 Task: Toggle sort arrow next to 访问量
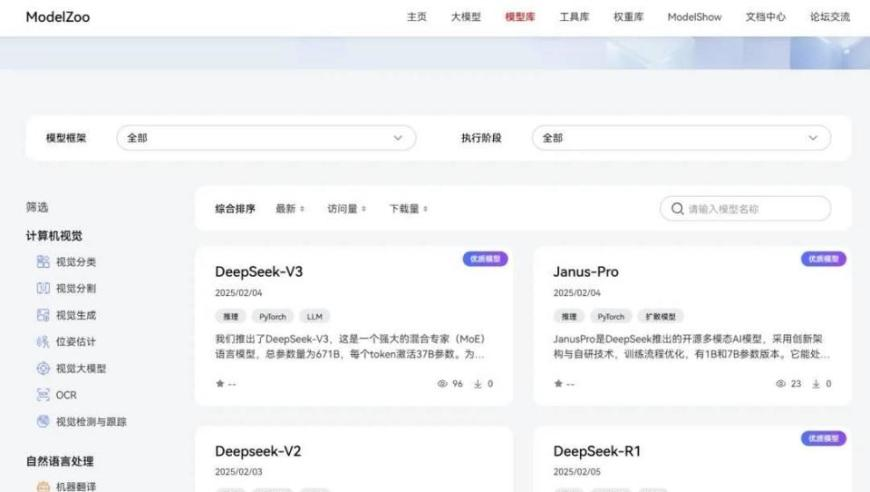coord(363,209)
